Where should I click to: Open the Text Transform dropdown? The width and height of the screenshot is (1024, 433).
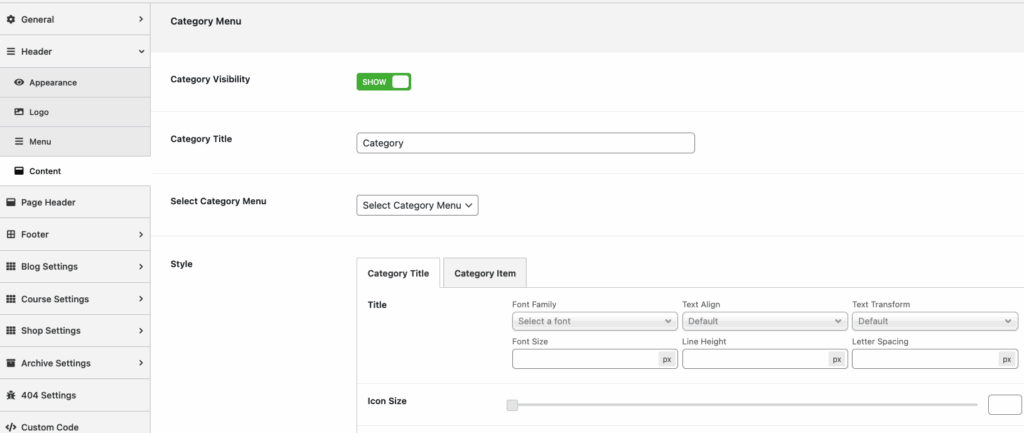pyautogui.click(x=934, y=322)
